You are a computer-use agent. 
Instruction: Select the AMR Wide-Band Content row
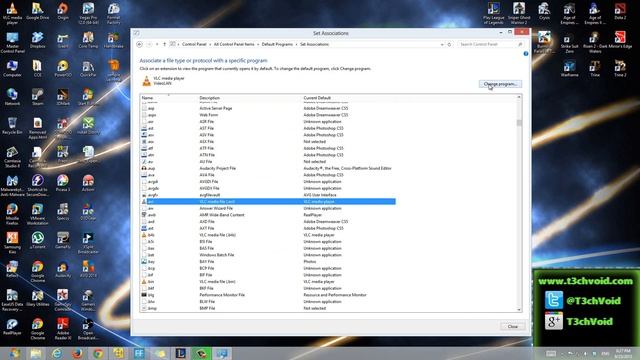tap(268, 215)
